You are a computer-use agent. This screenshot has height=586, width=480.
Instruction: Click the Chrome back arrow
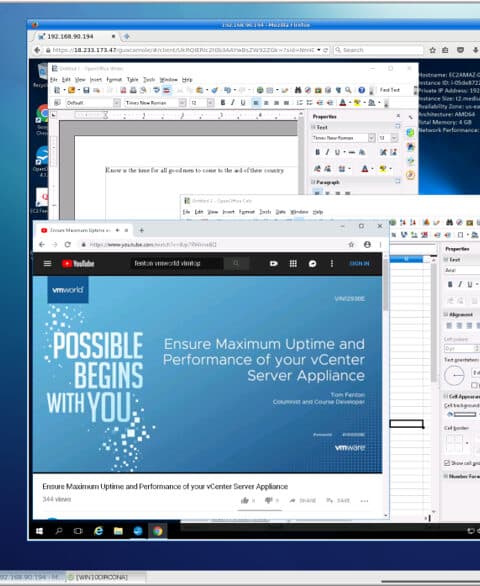click(x=42, y=244)
